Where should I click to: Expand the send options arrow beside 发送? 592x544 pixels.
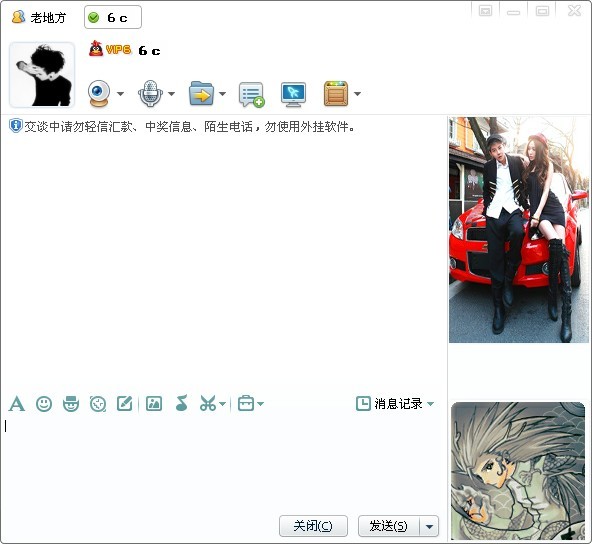pos(429,526)
